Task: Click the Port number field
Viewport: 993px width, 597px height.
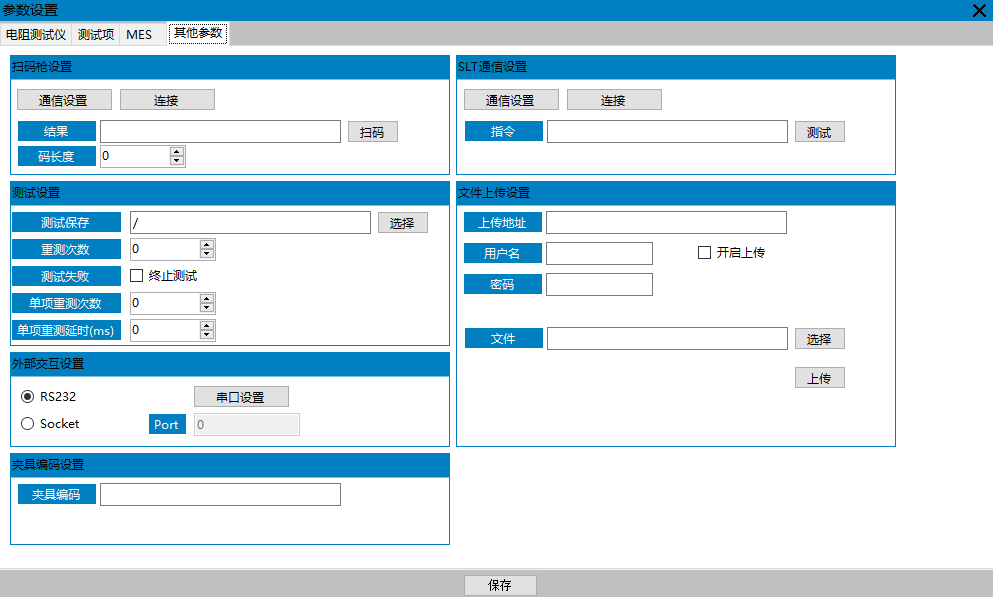Action: [247, 425]
